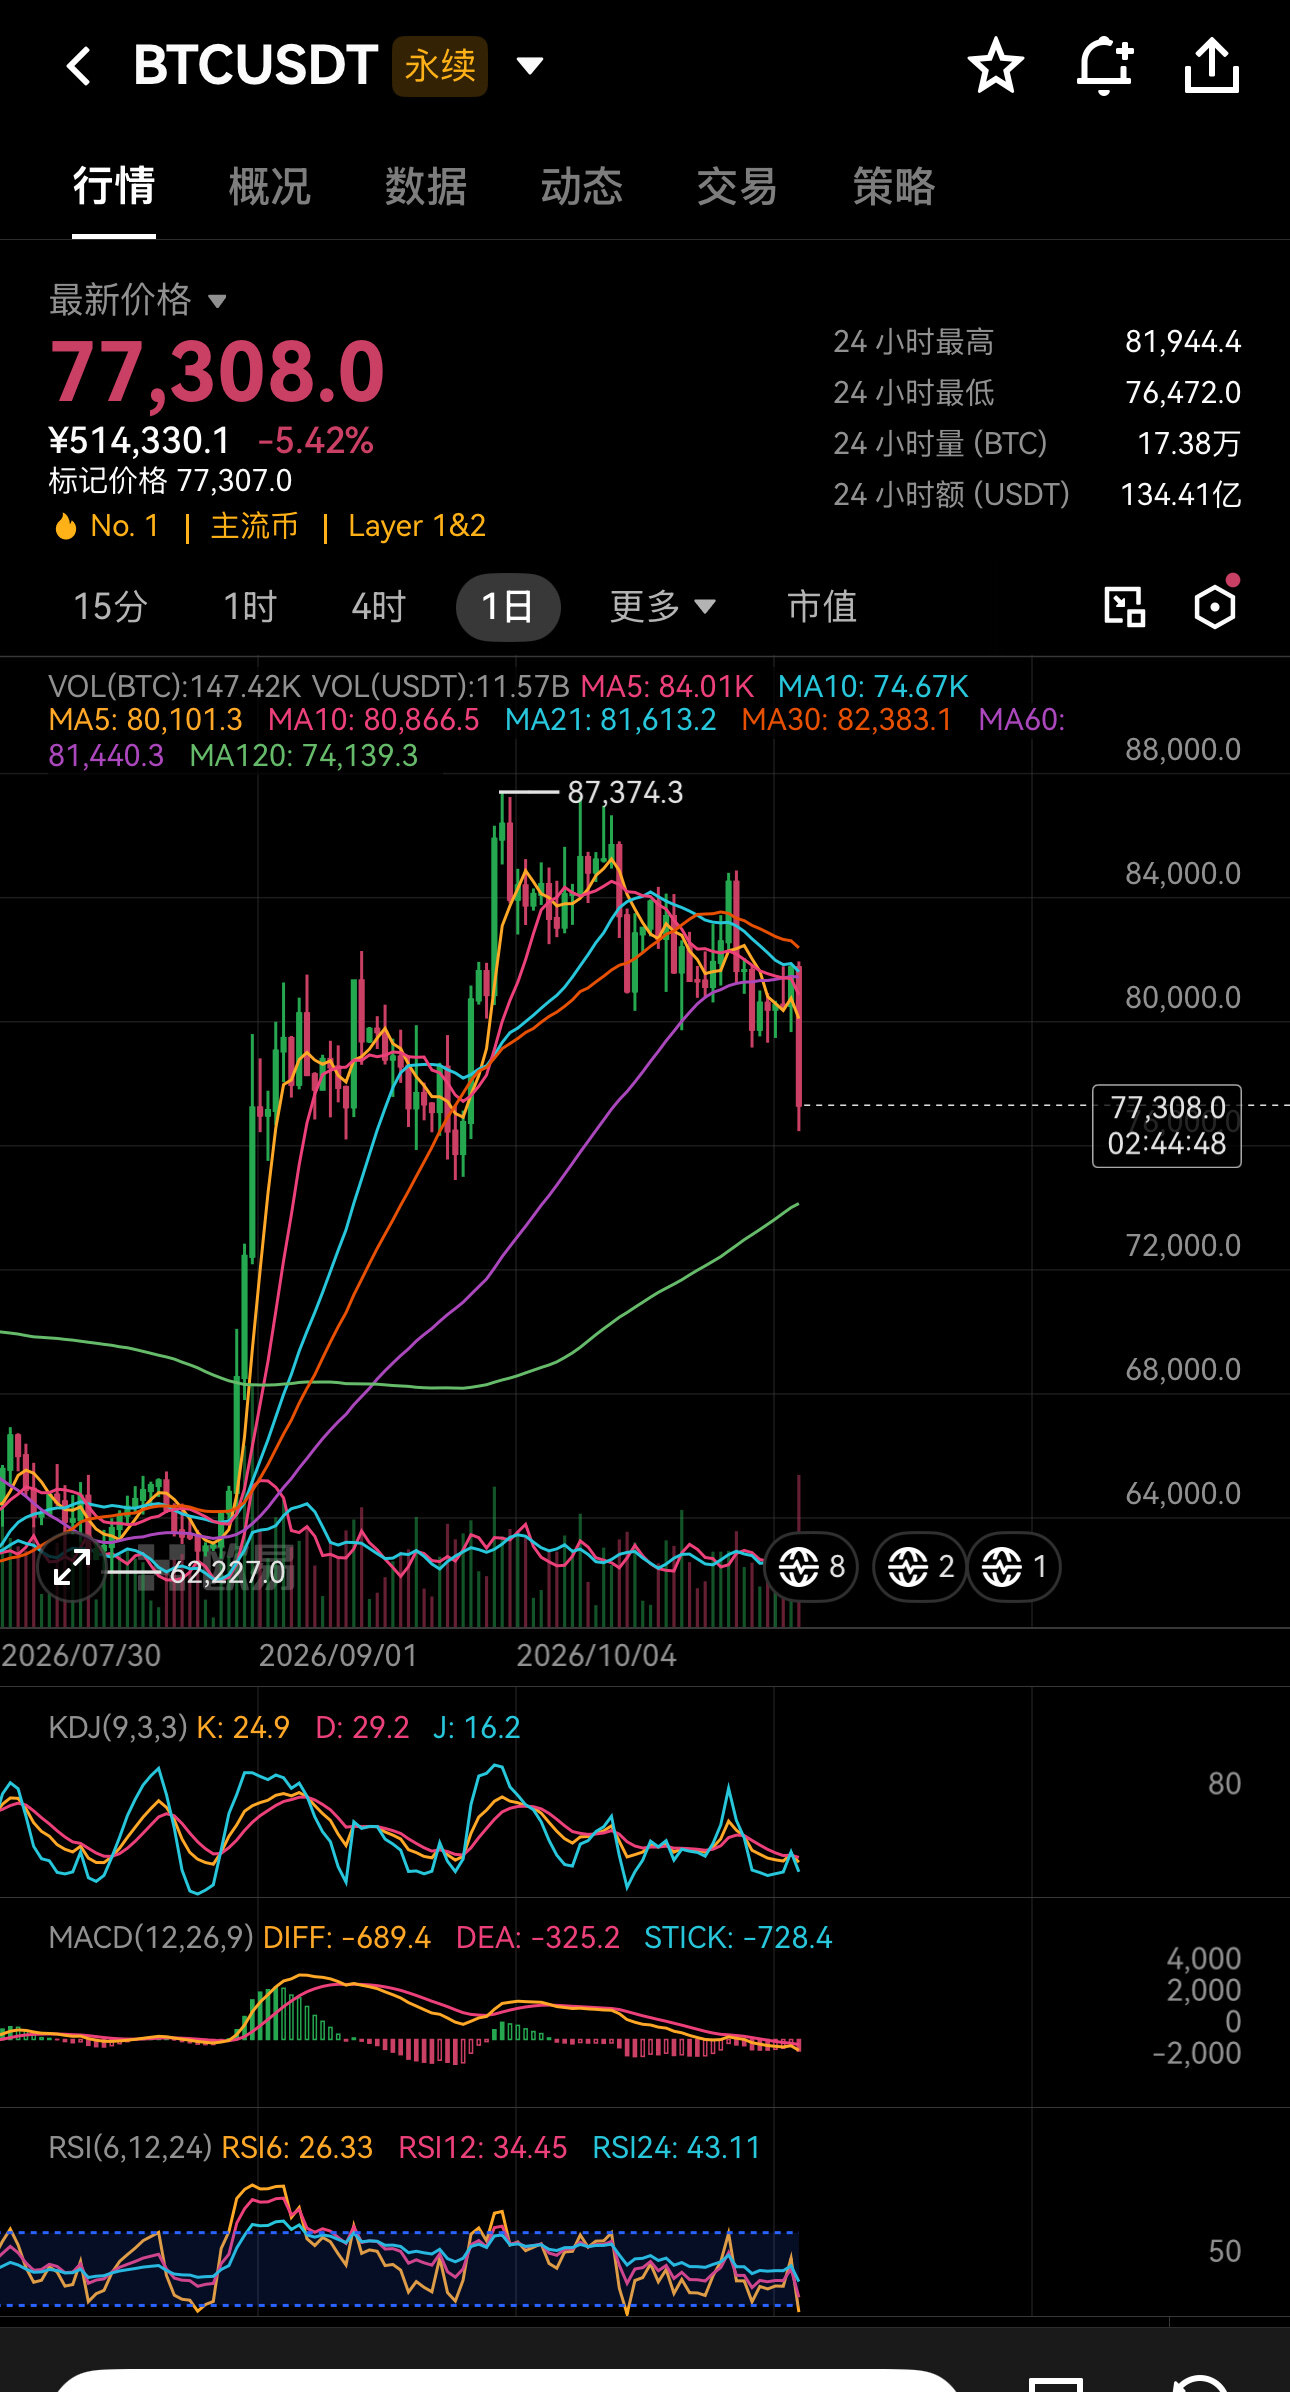The height and width of the screenshot is (2392, 1290).
Task: Tap the RSI(6,12,24) indicator label
Action: click(130, 2148)
